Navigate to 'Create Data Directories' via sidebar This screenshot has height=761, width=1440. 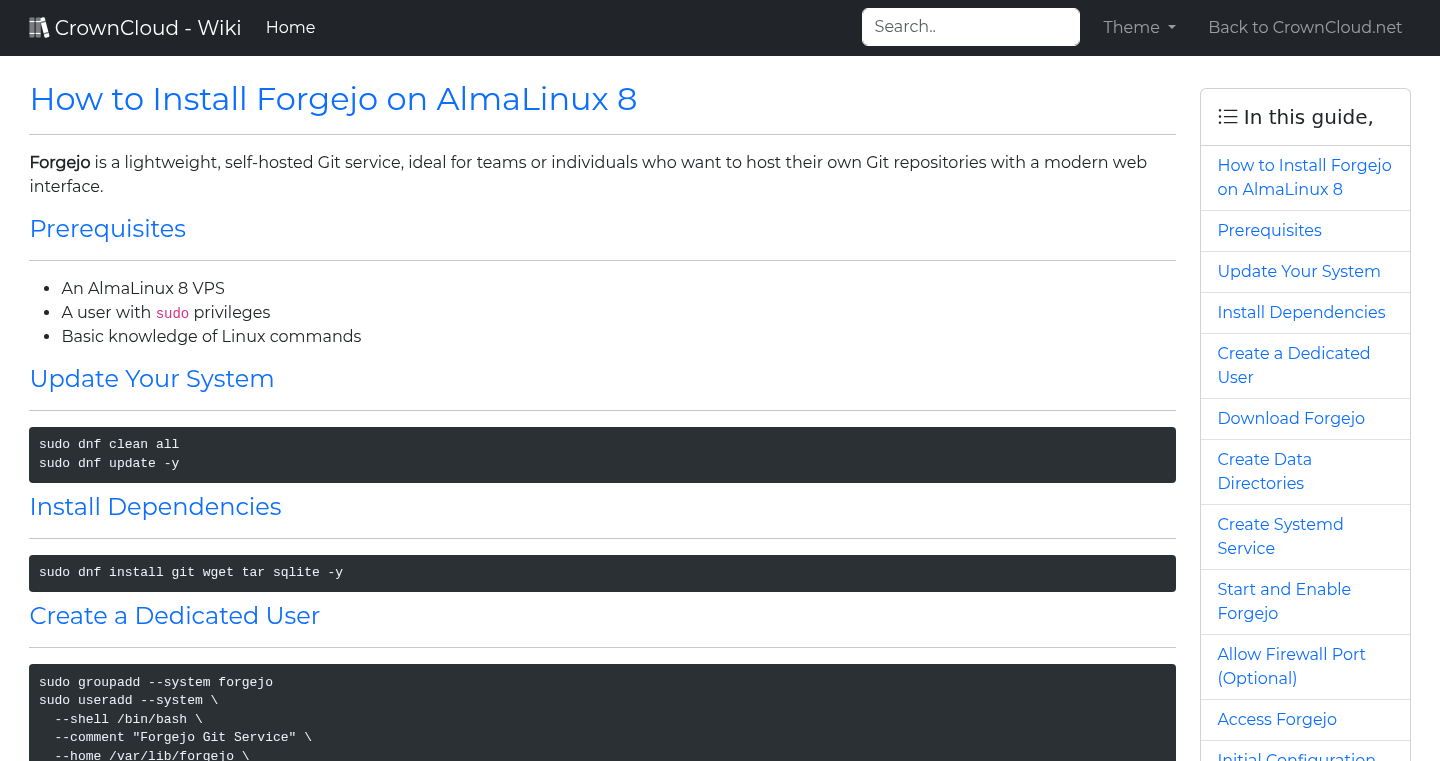(1264, 471)
